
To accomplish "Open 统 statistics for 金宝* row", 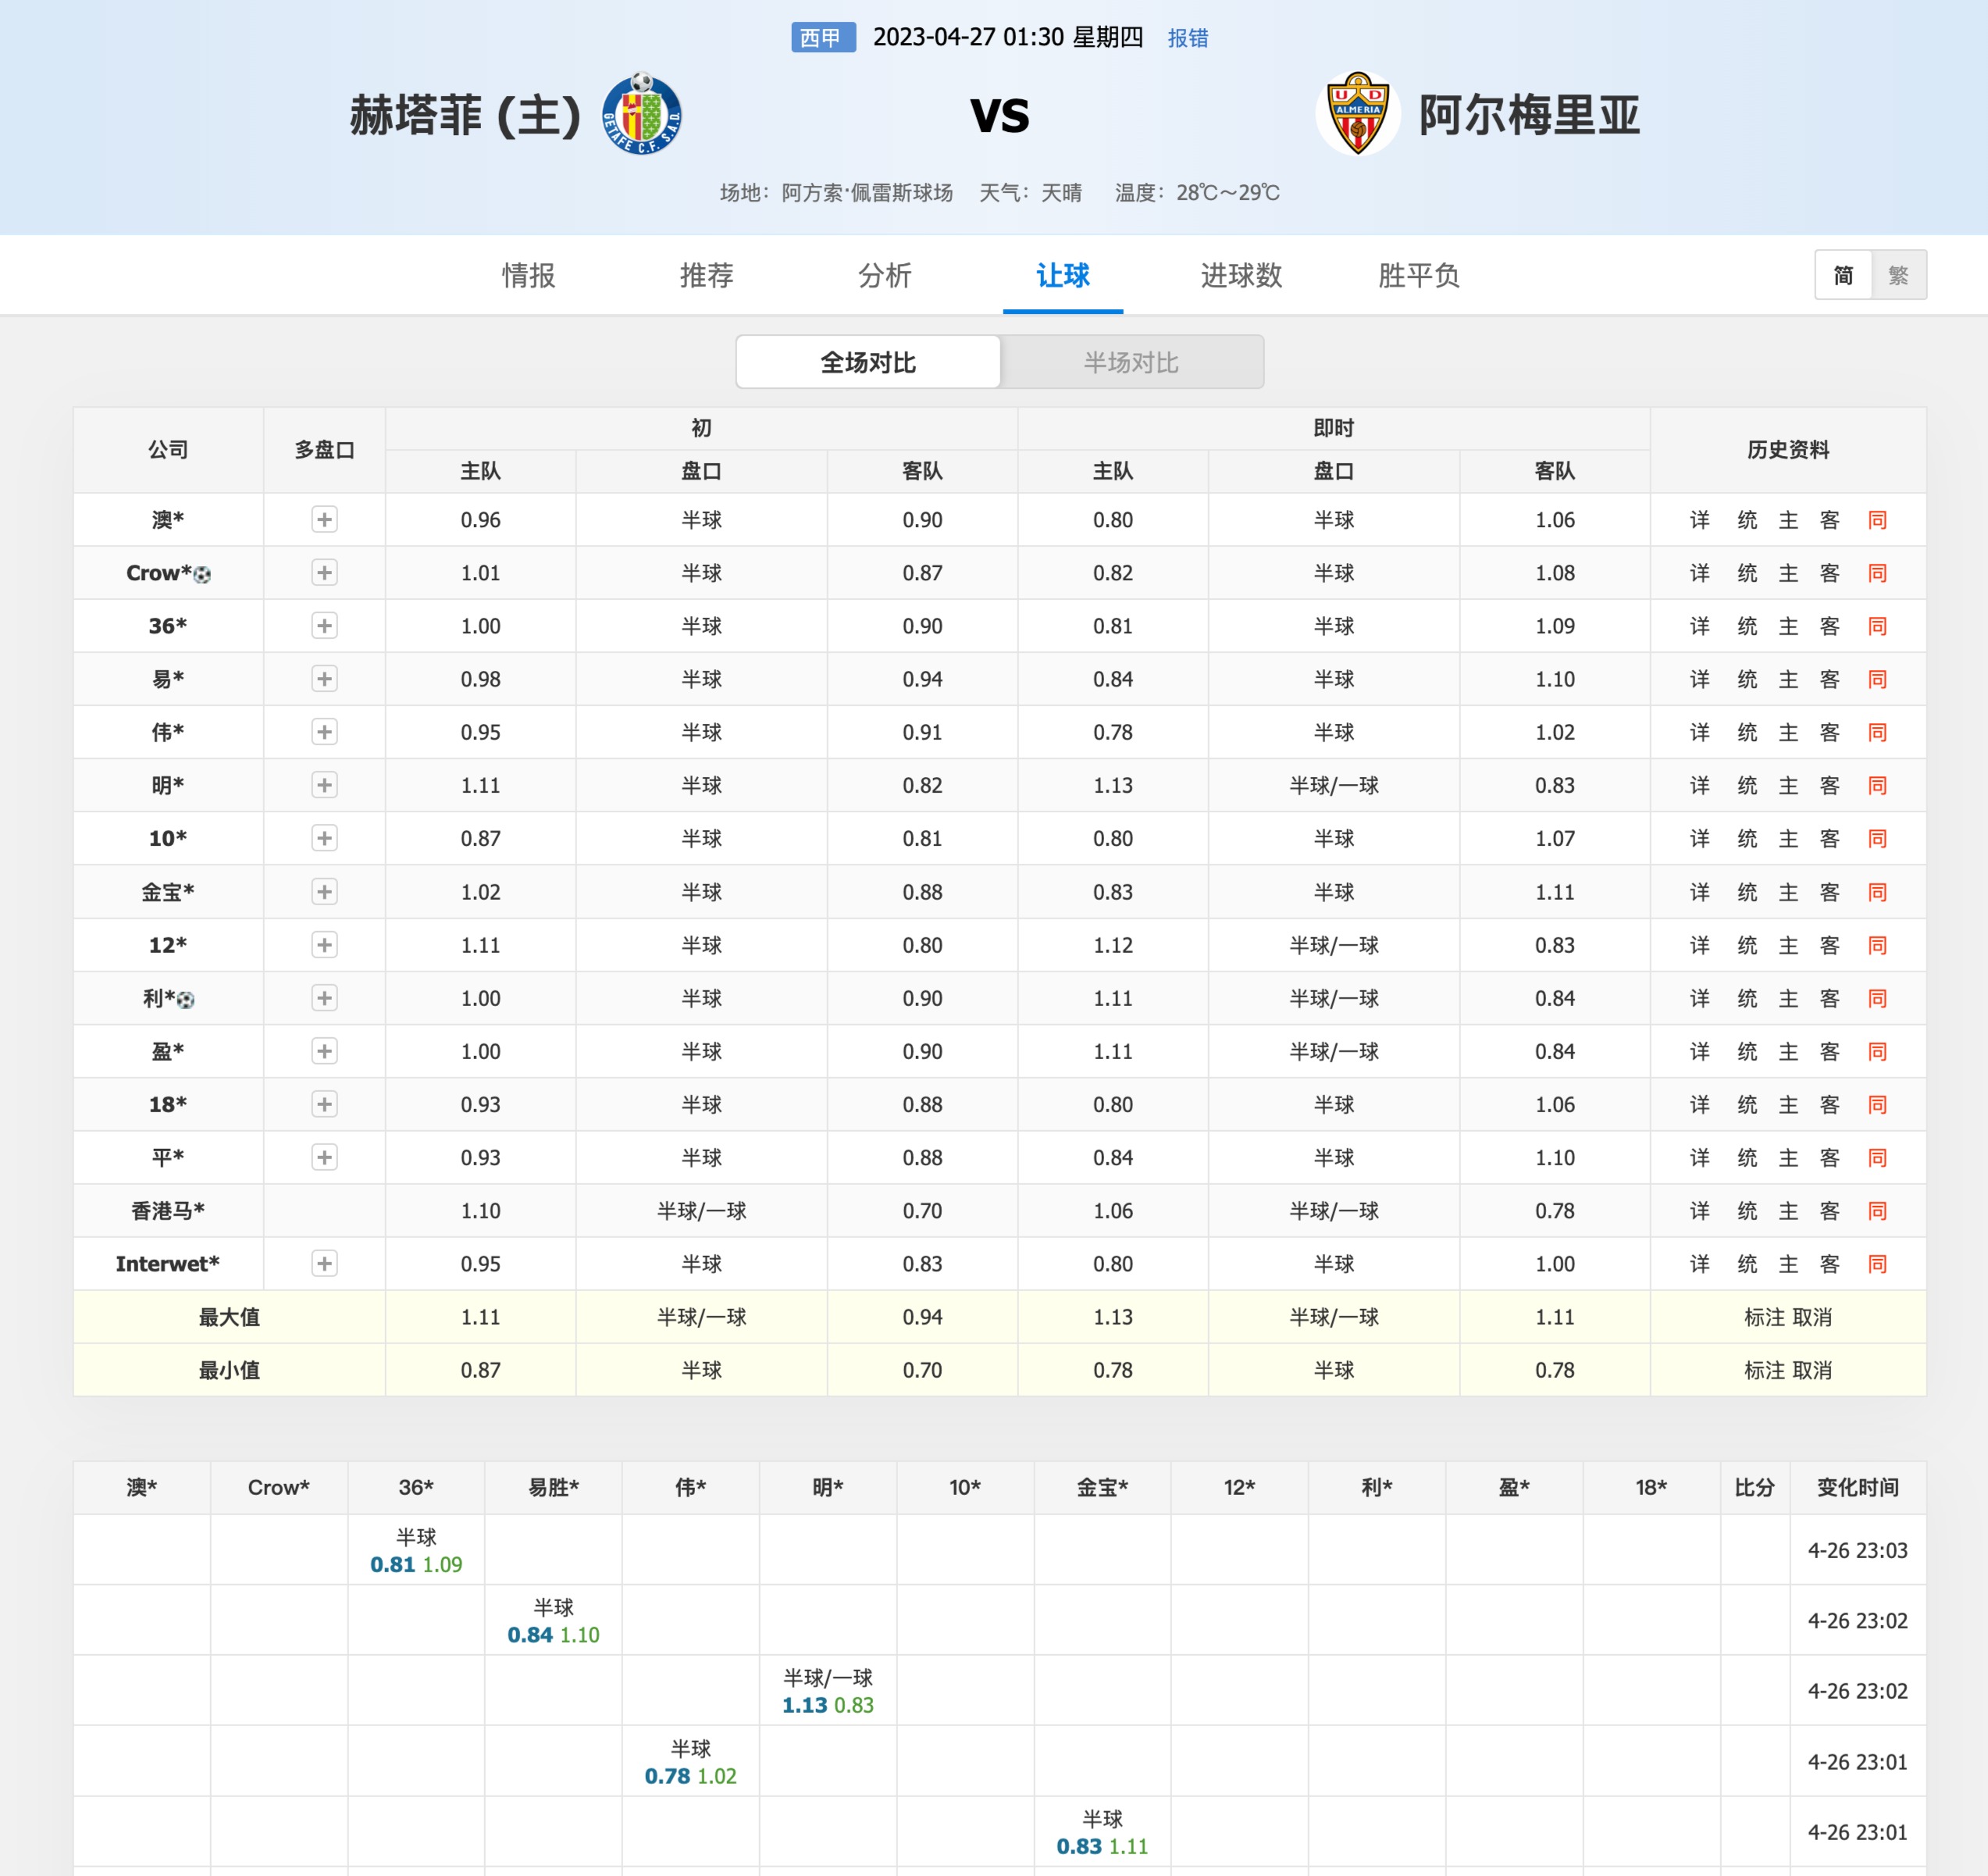I will (1747, 892).
